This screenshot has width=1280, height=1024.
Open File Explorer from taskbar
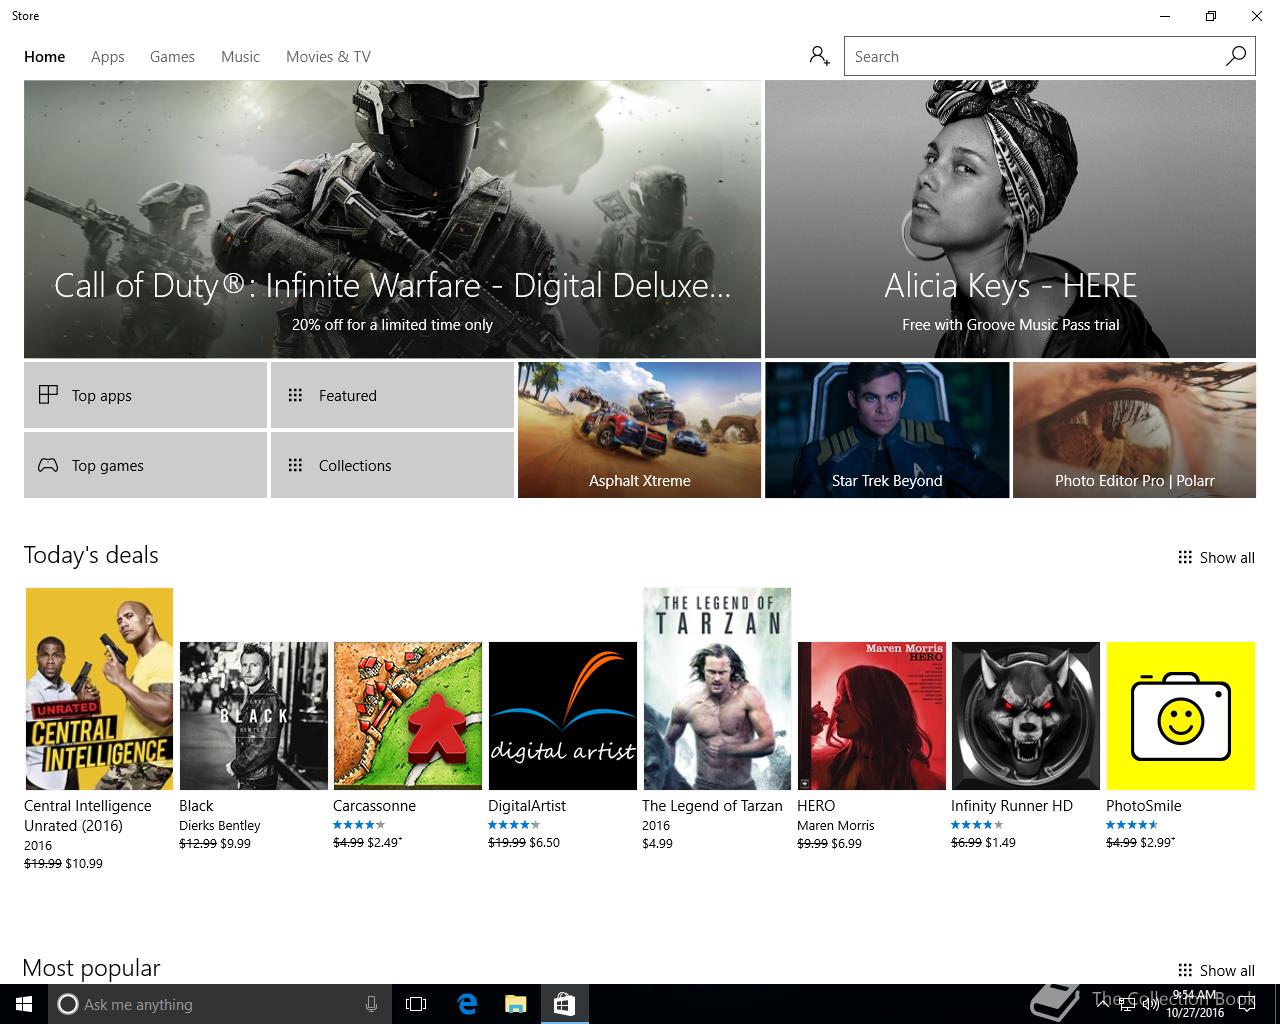coord(515,1004)
